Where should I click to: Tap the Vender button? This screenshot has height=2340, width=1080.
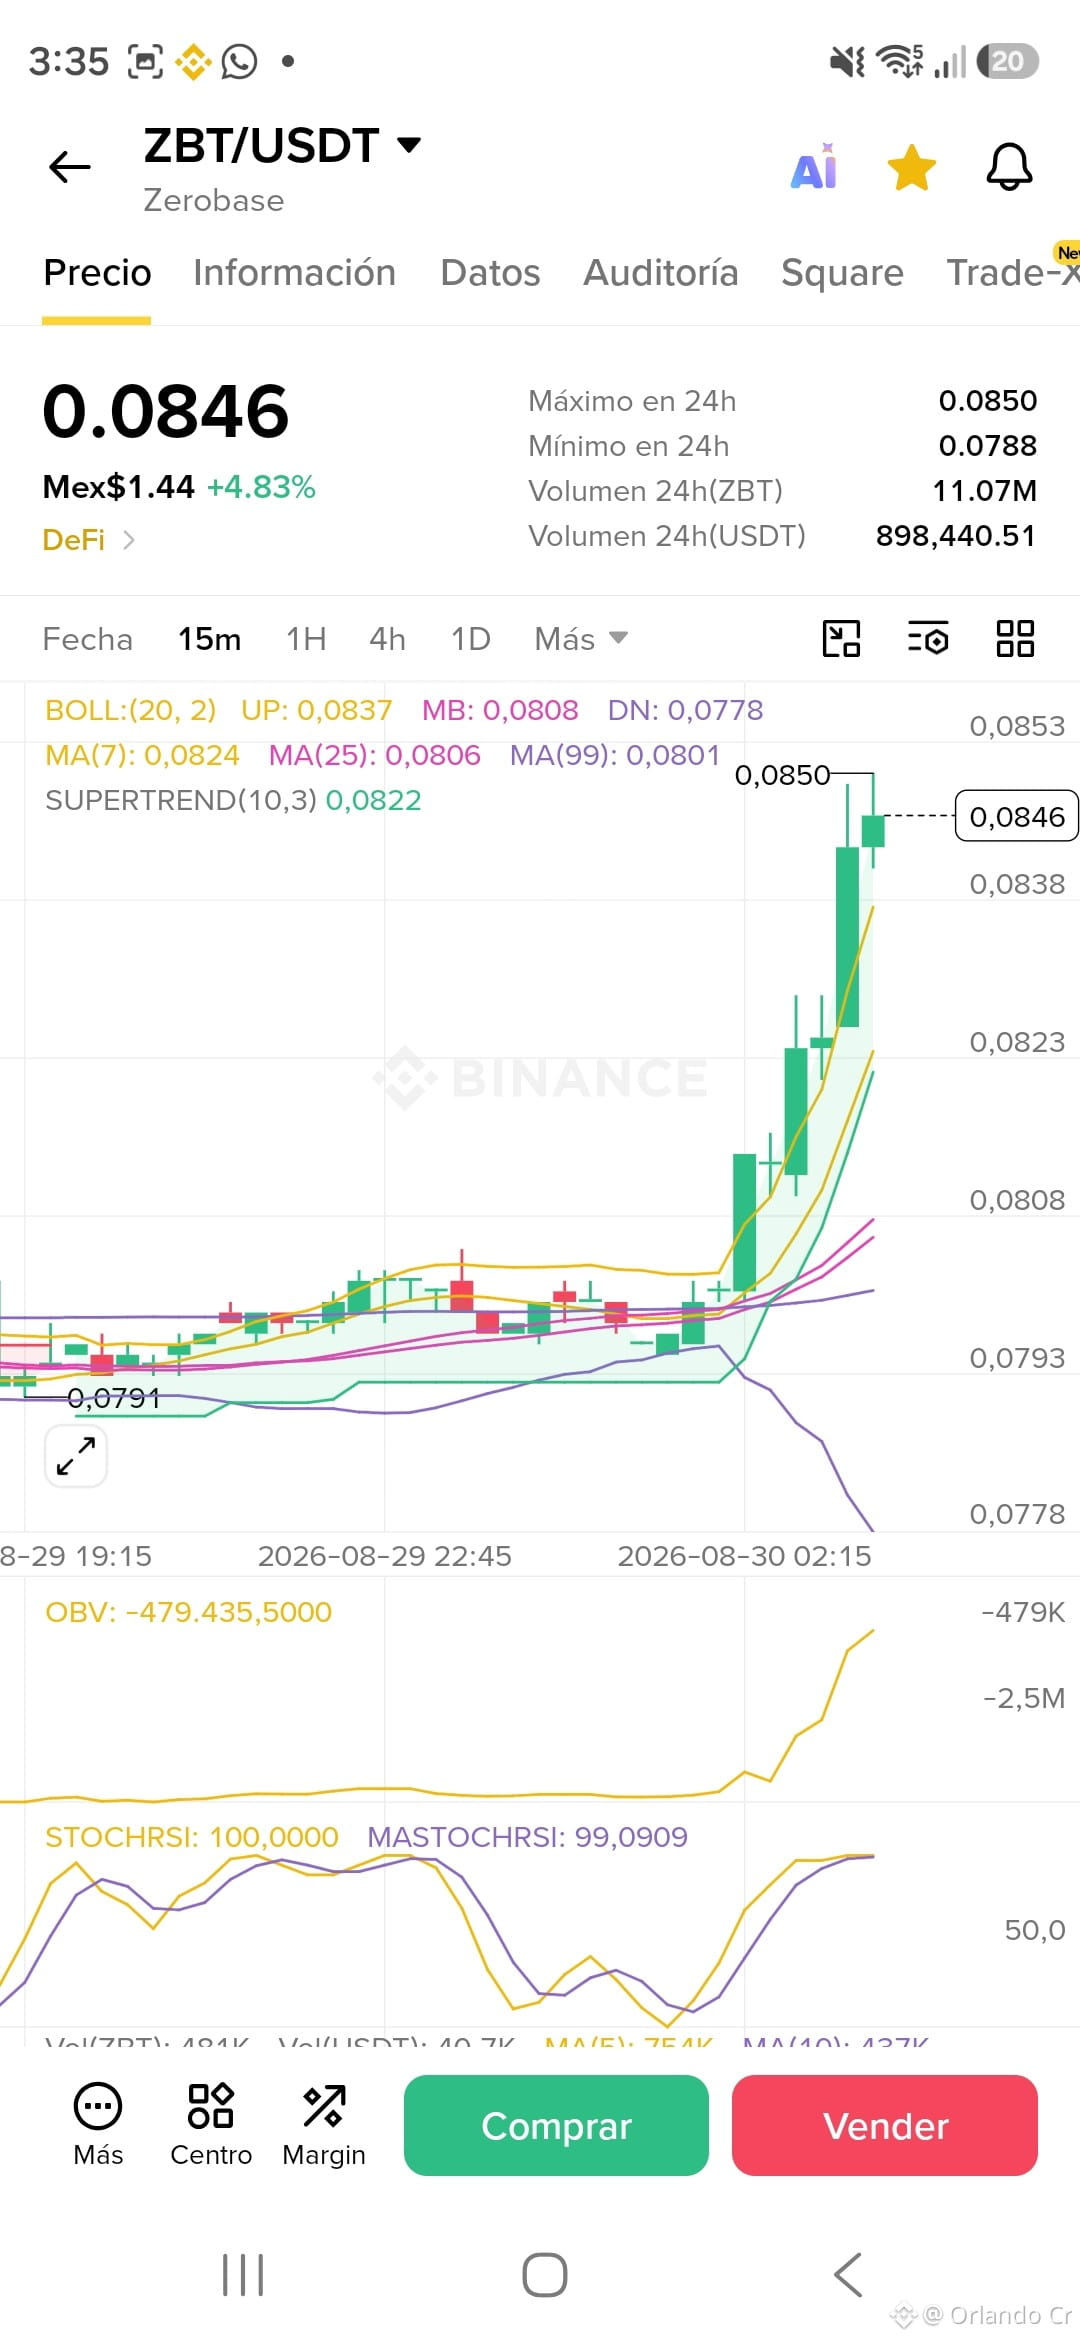coord(885,2125)
